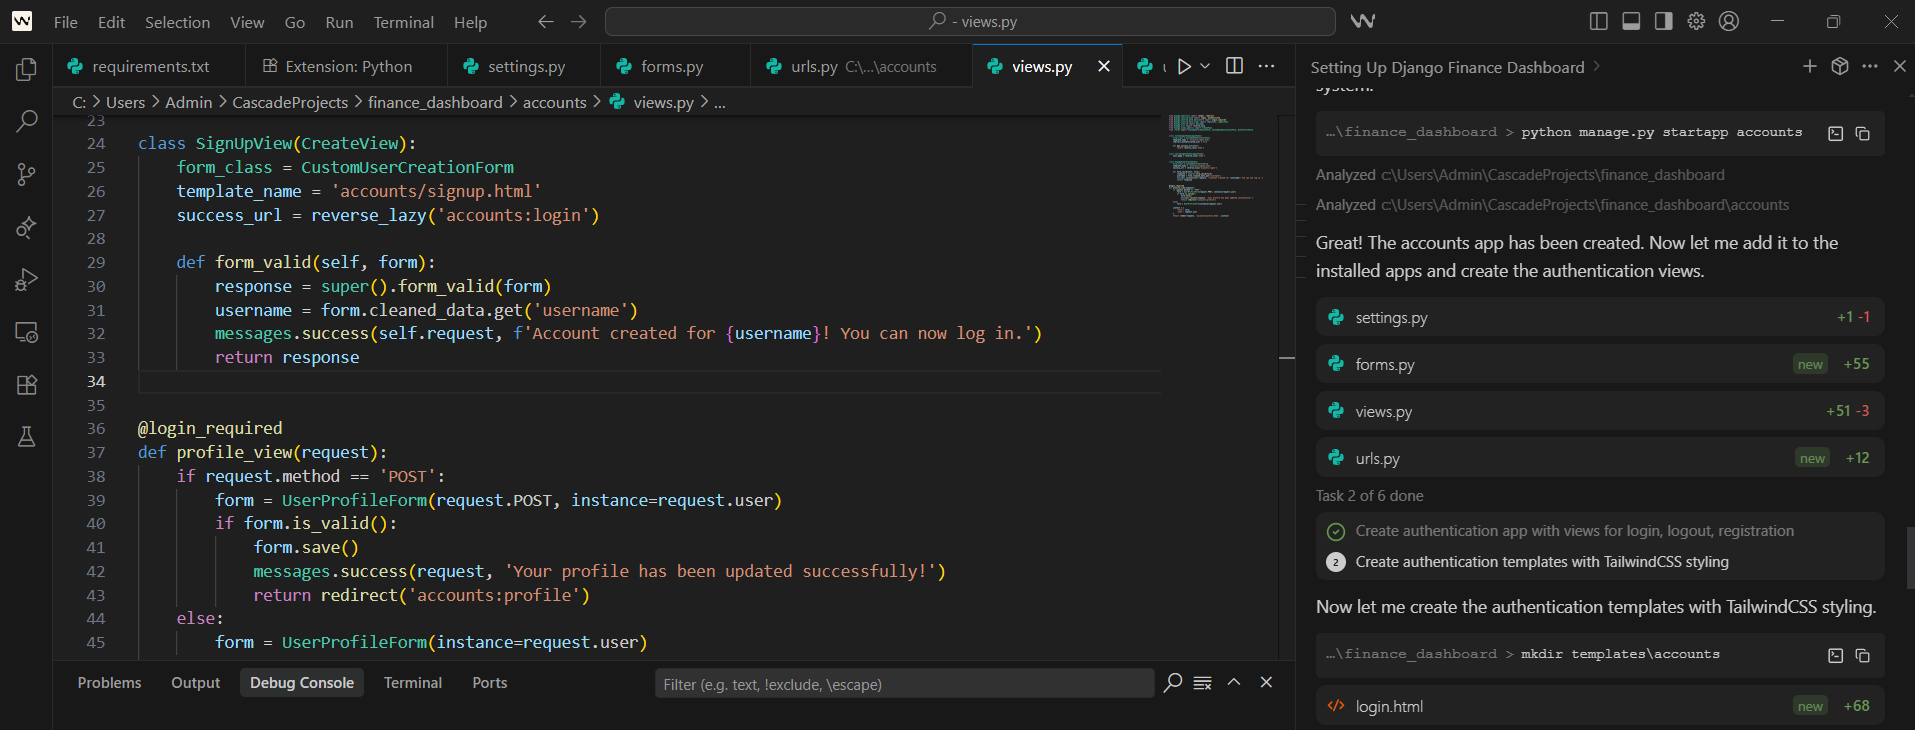
Task: Open editor more actions ellipsis
Action: pos(1267,66)
